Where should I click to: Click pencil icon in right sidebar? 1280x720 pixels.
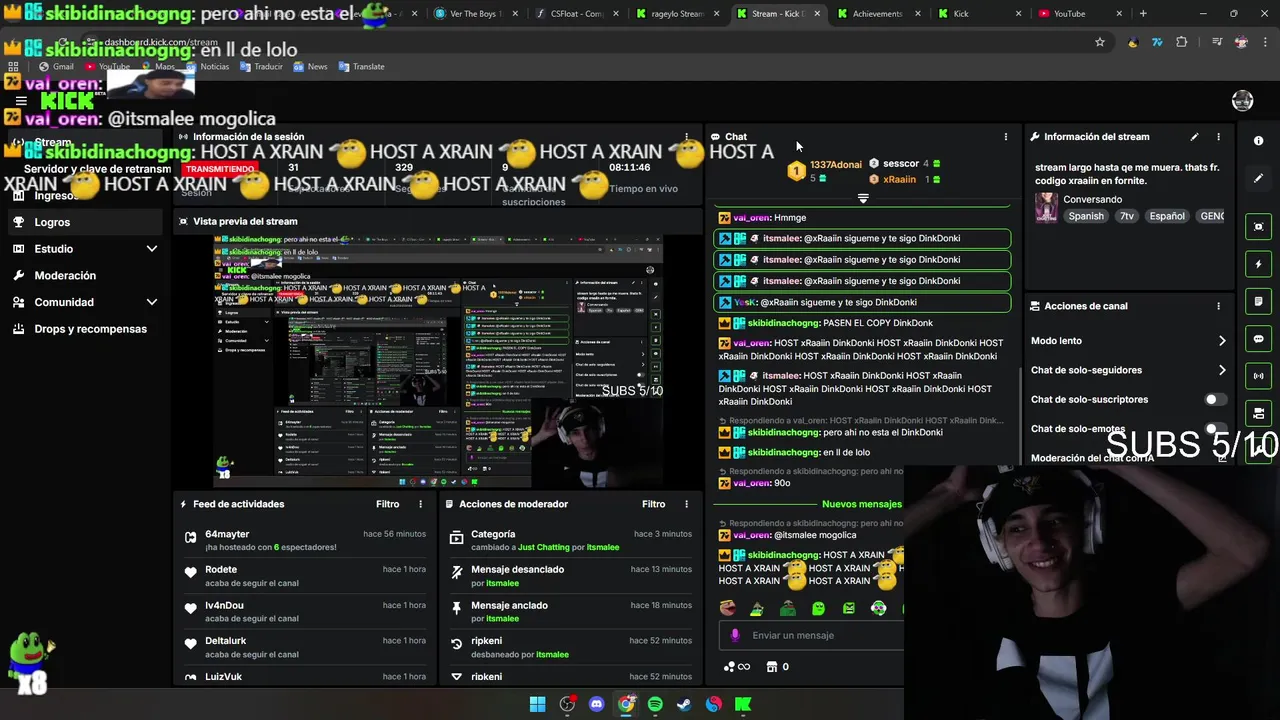1259,178
